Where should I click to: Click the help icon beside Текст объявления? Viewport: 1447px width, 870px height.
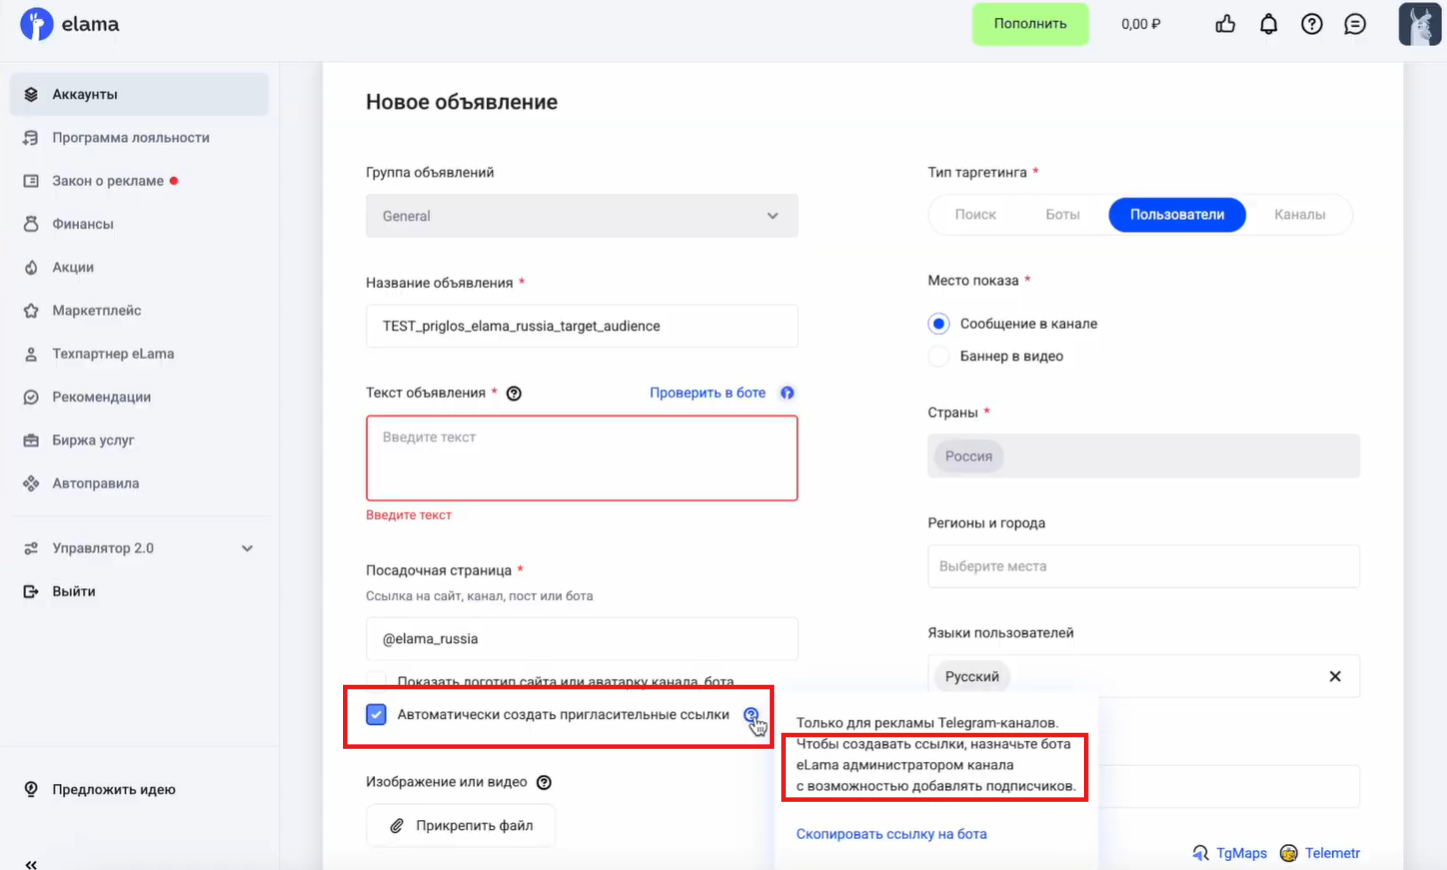514,393
